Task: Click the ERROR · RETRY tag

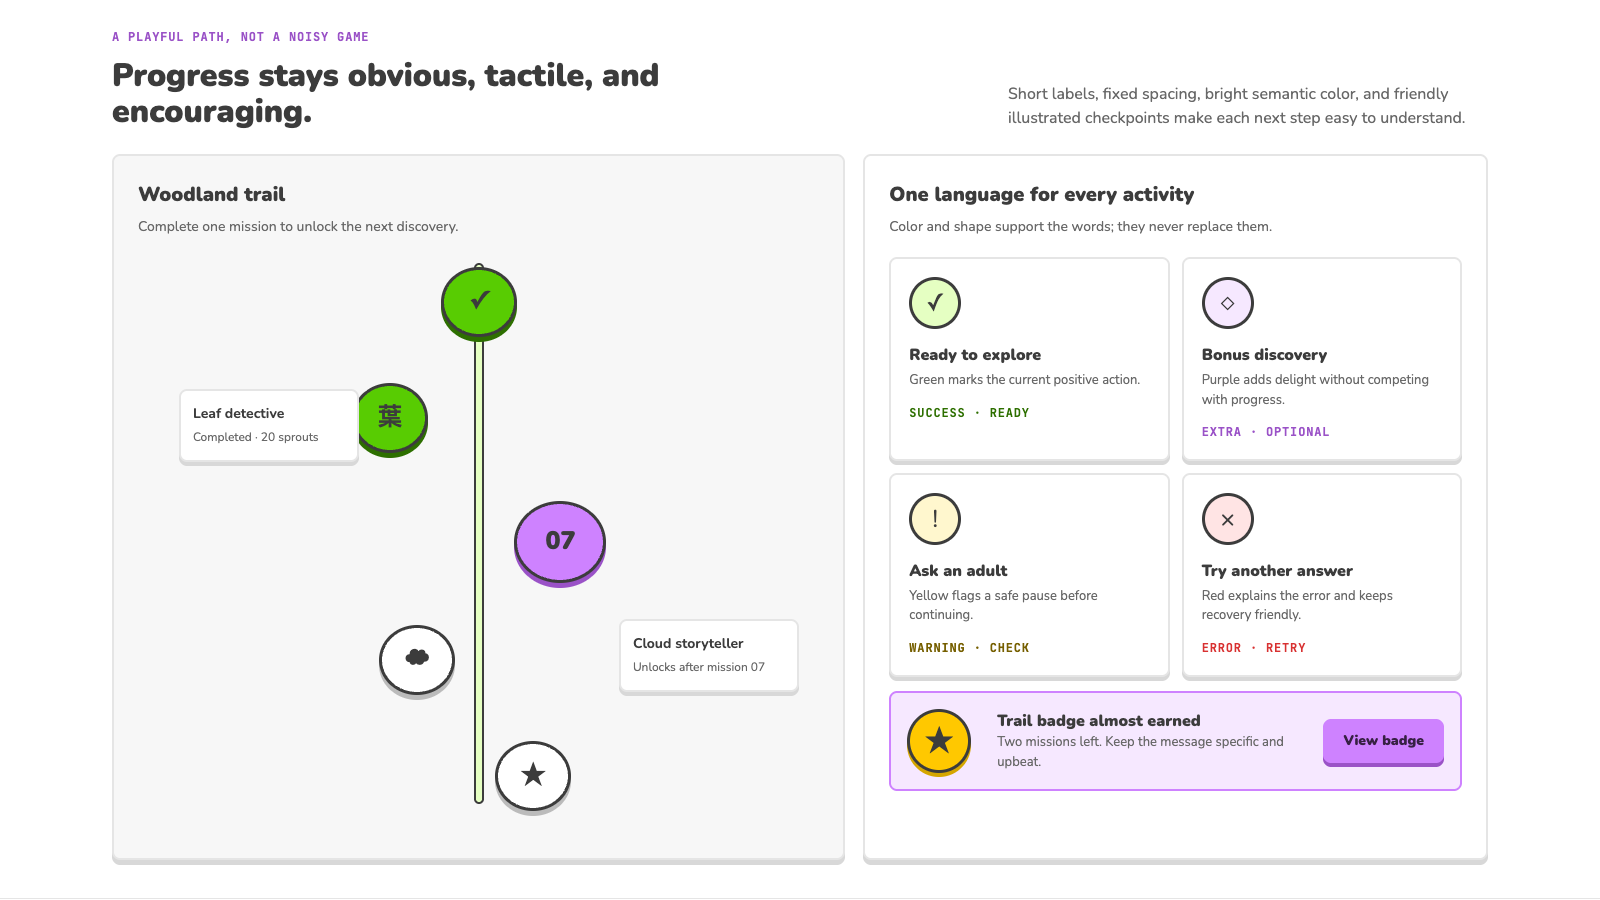Action: (1253, 648)
